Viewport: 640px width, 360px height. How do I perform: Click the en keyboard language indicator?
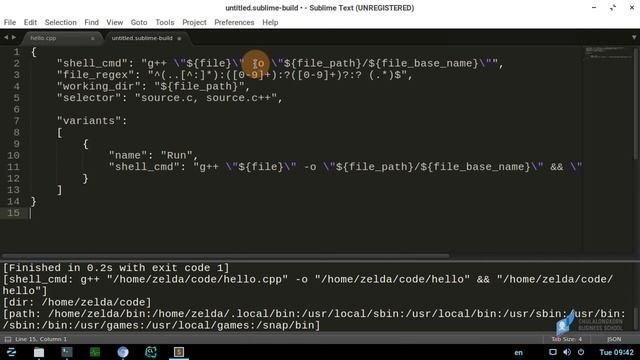(518, 353)
